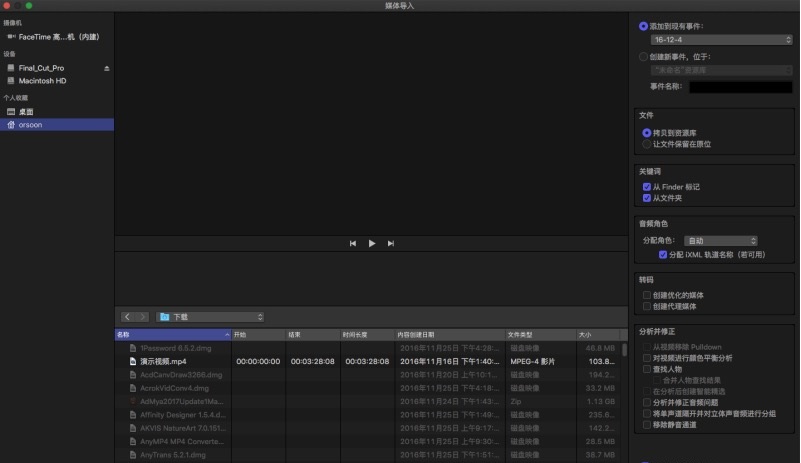Select the FaceTime camera in sidebar
The image size is (801, 463).
click(x=60, y=36)
